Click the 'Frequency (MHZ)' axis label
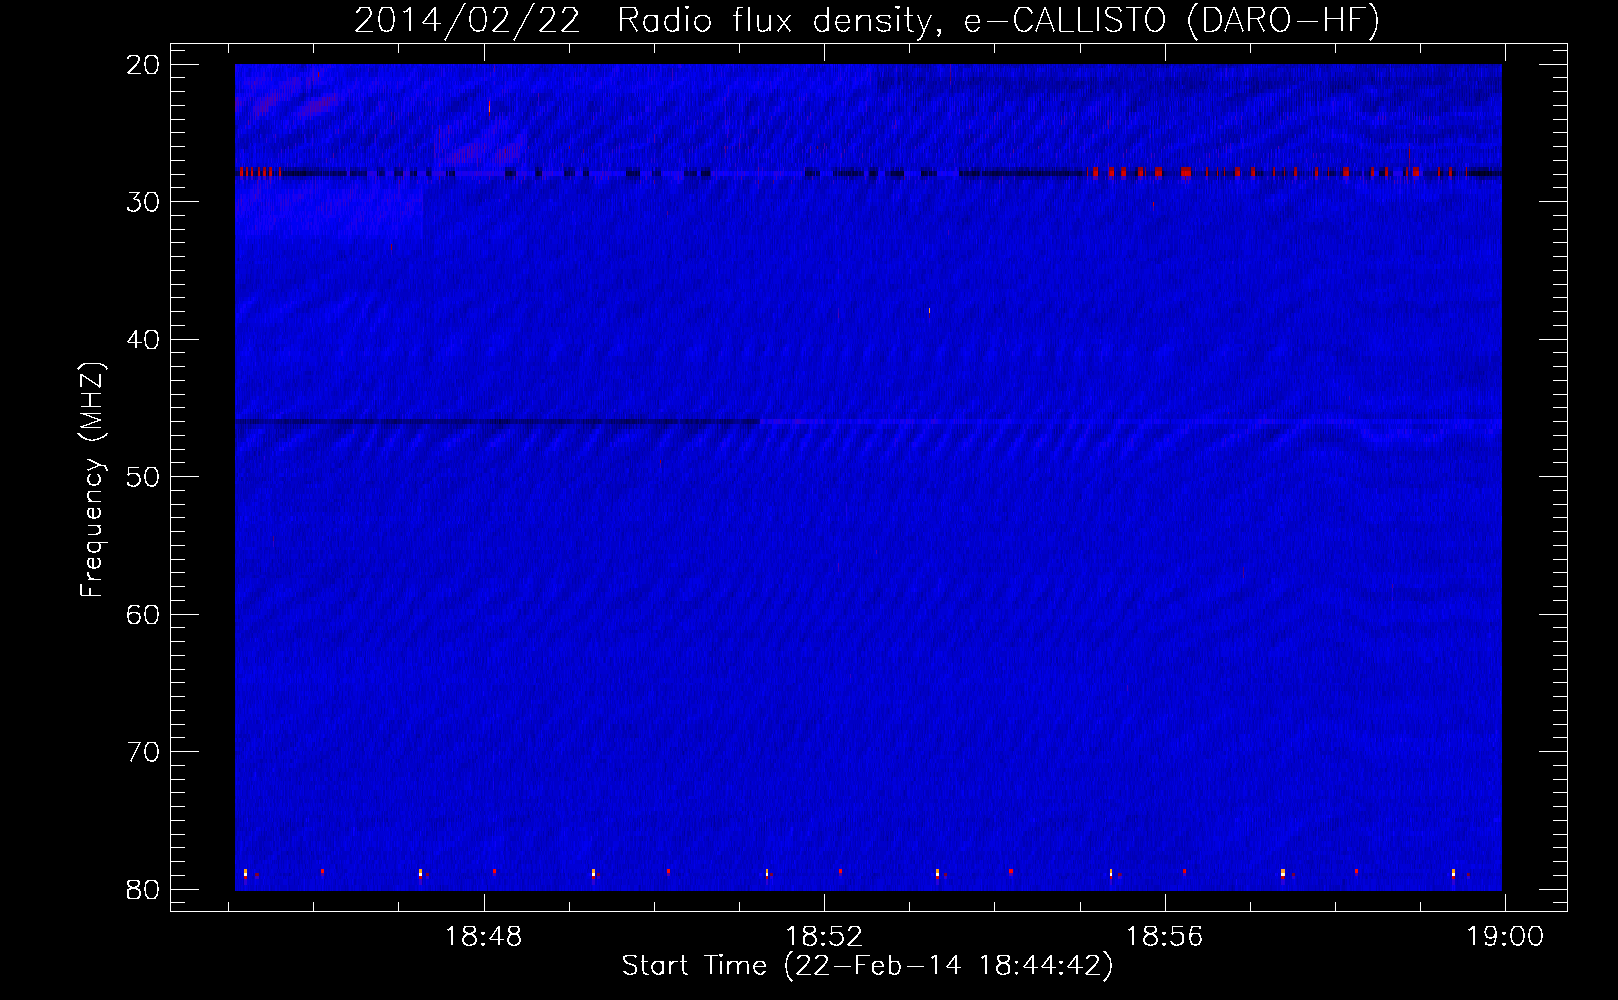 (92, 481)
